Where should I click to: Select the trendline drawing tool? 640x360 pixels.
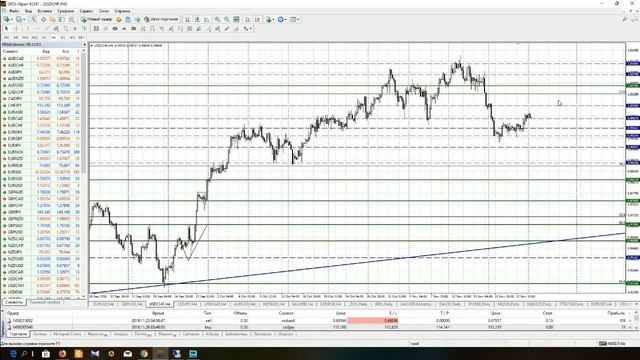point(47,29)
